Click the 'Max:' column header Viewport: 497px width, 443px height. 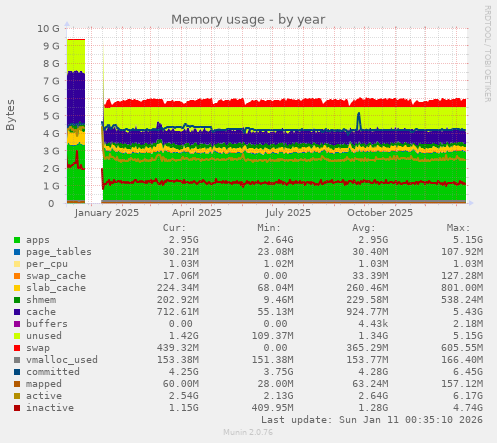click(458, 228)
